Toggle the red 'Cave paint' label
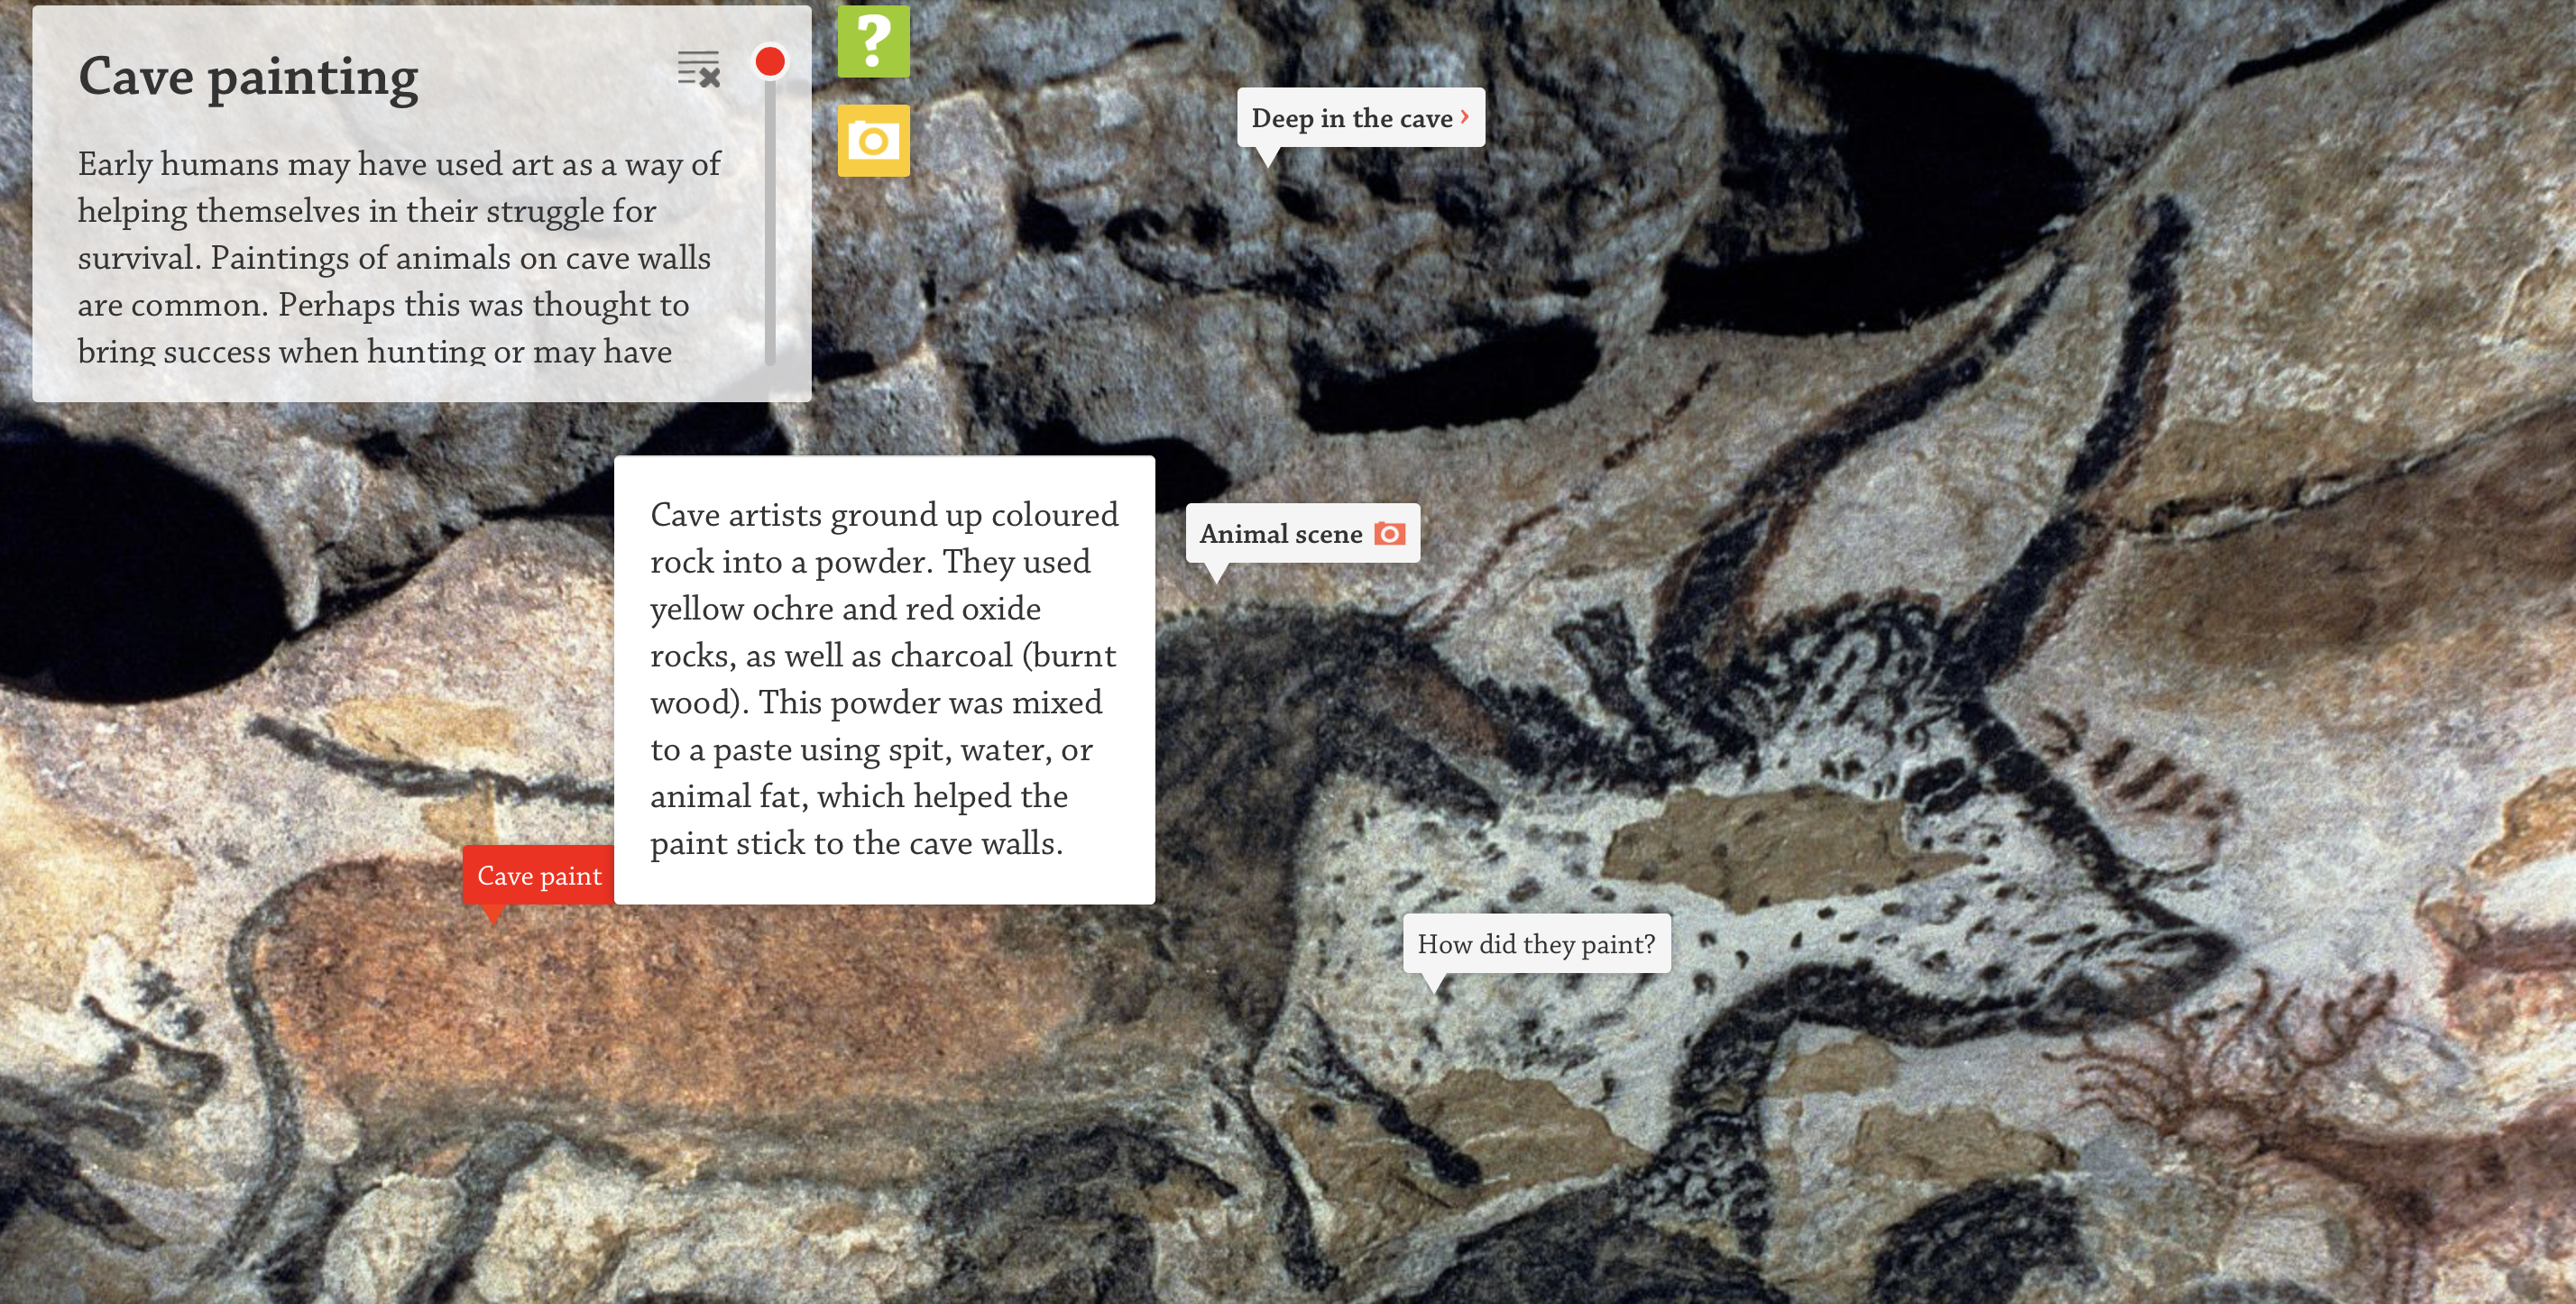 (539, 875)
